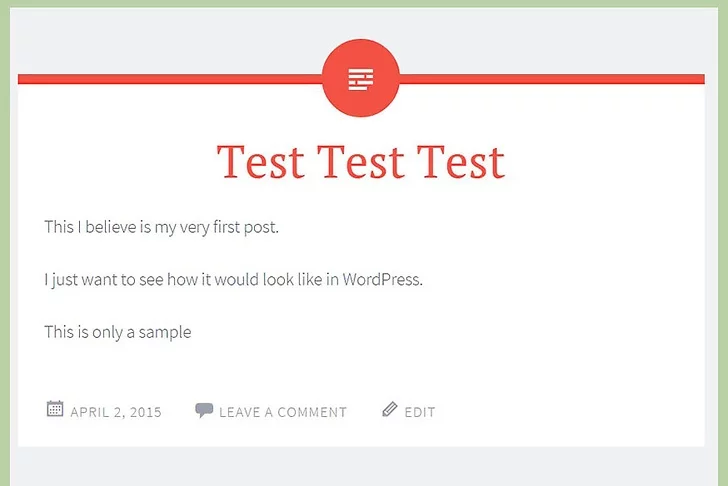728x486 pixels.
Task: Click the first "Test" word in the title
Action: point(259,162)
